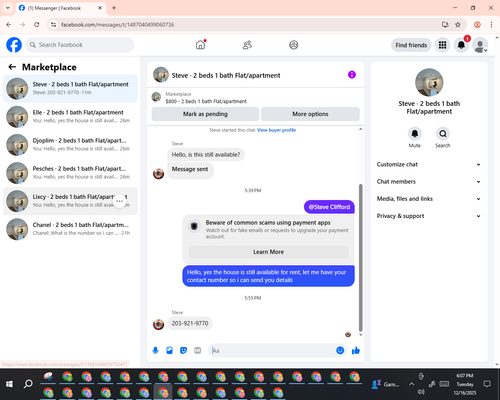The height and width of the screenshot is (400, 500).
Task: Click the attach file icon
Action: pos(169,350)
